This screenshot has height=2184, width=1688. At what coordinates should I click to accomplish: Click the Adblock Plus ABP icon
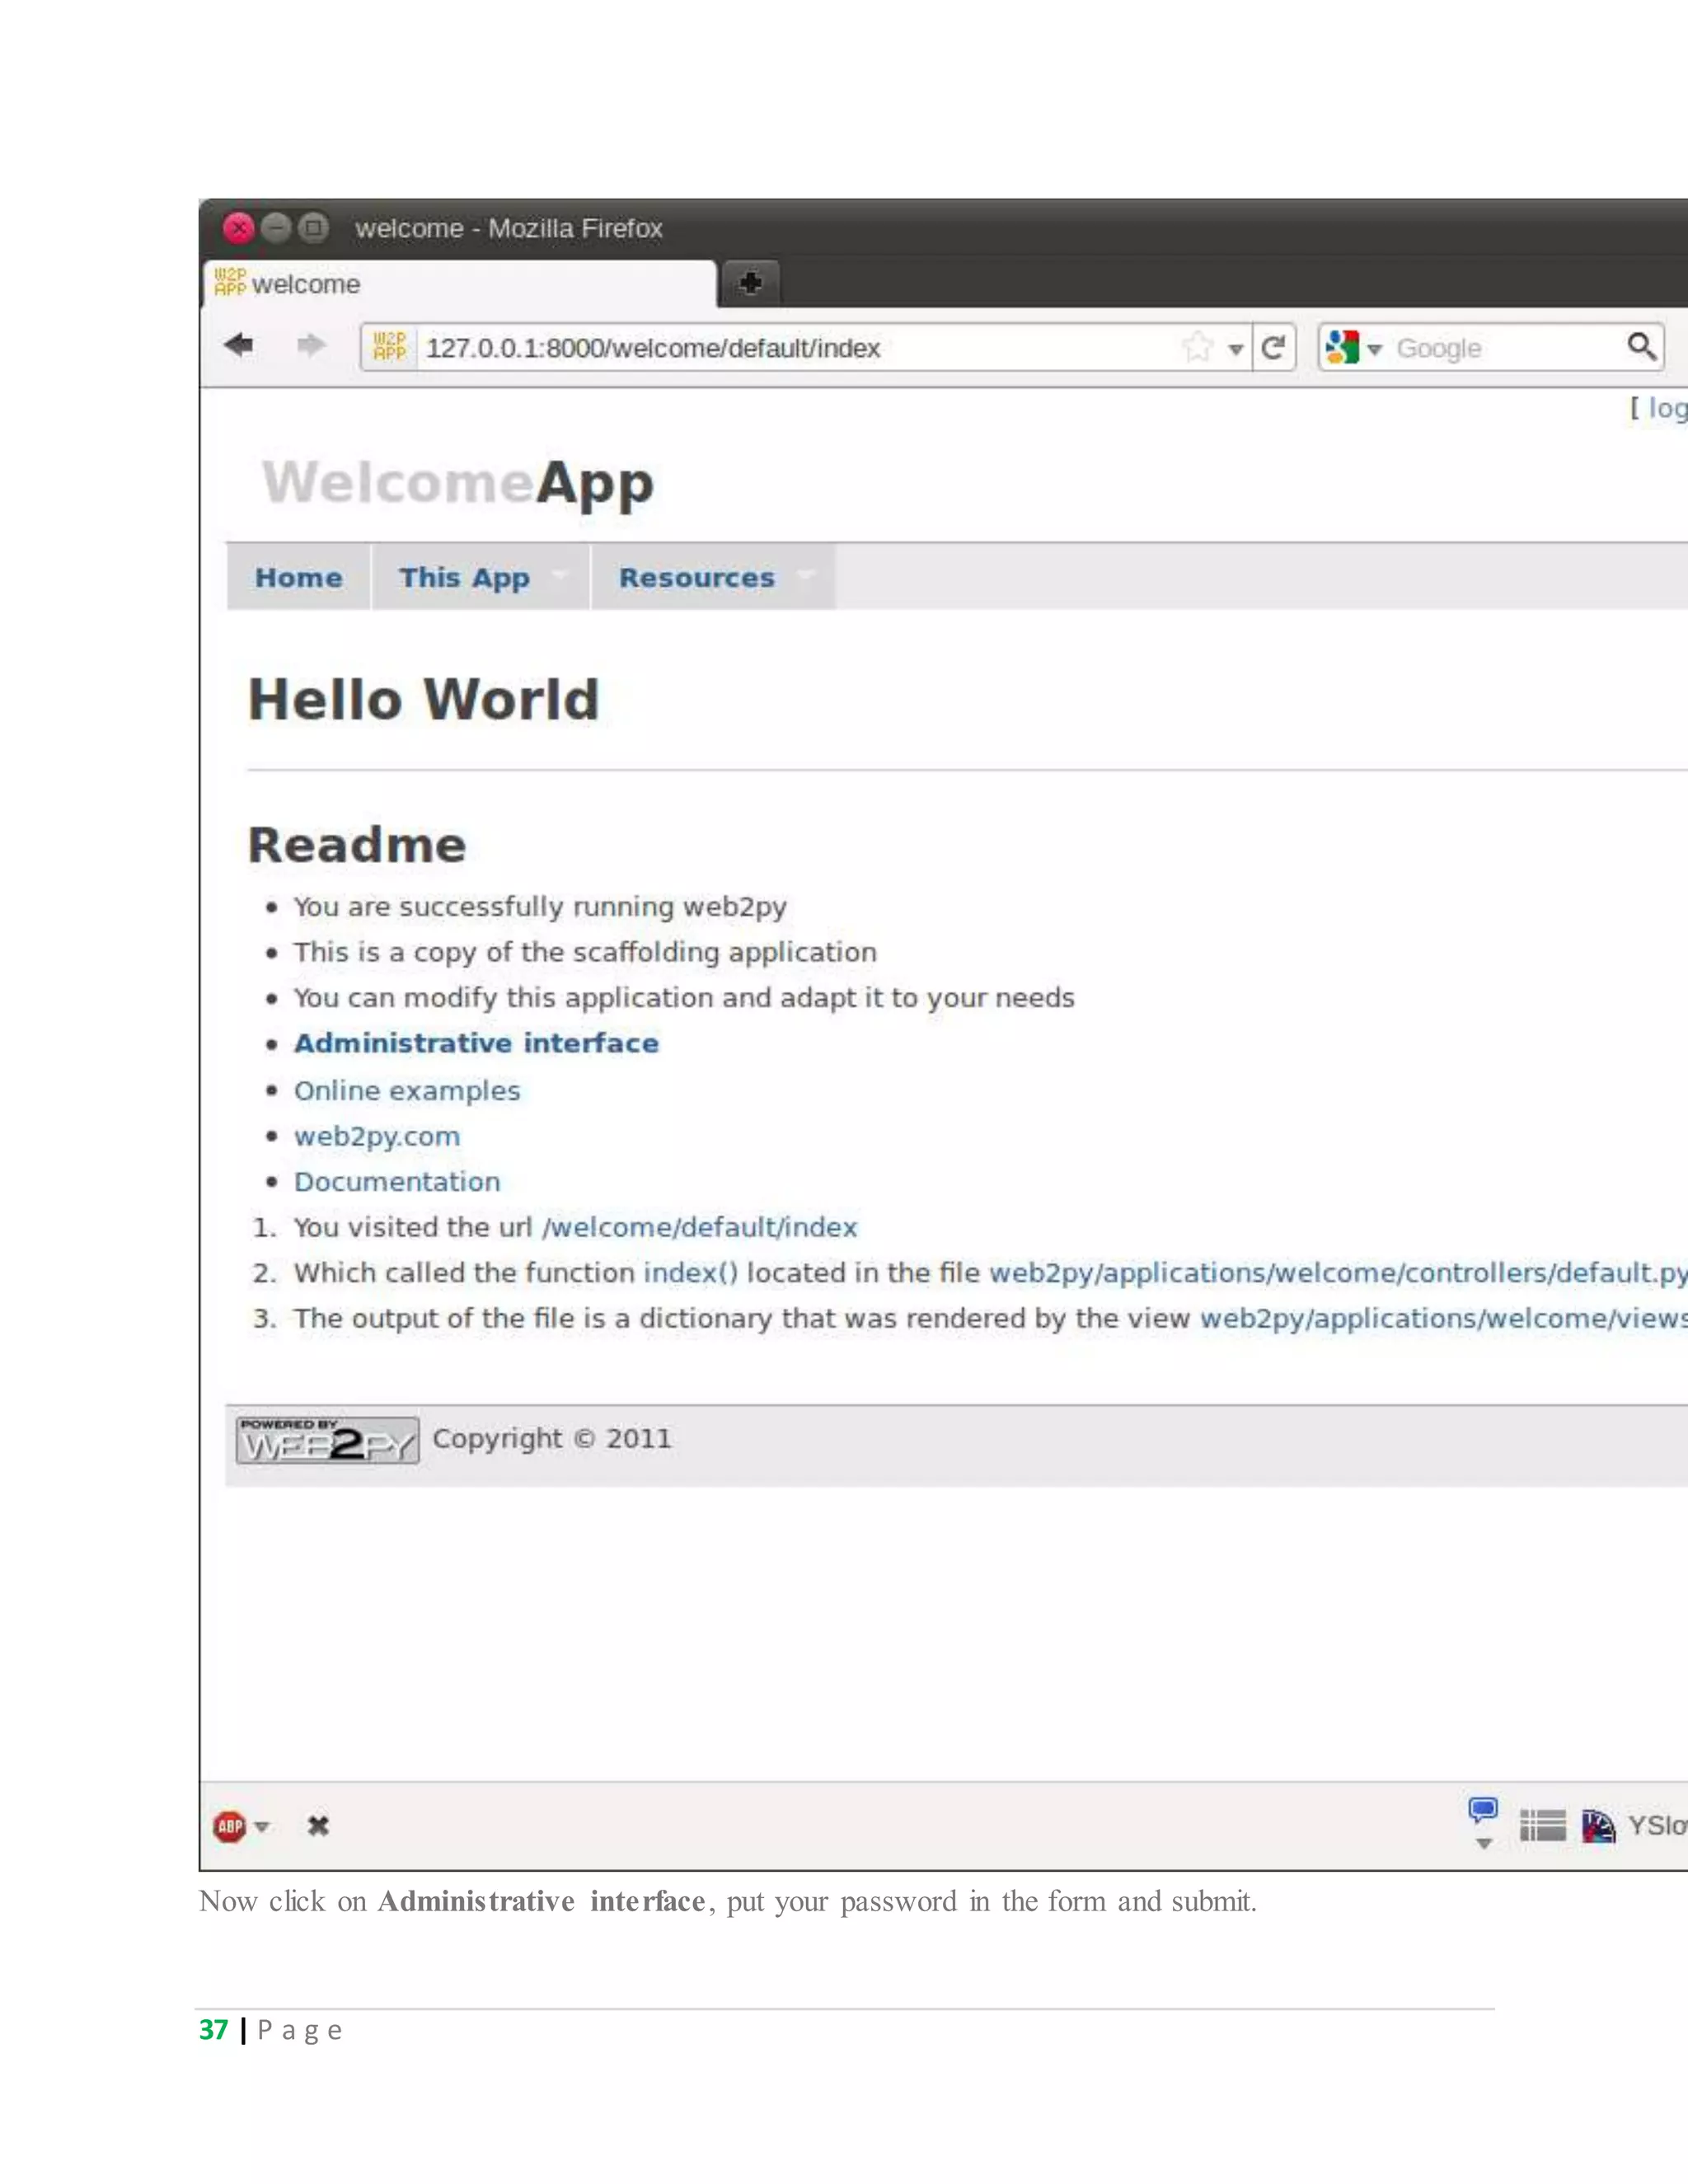coord(230,1826)
